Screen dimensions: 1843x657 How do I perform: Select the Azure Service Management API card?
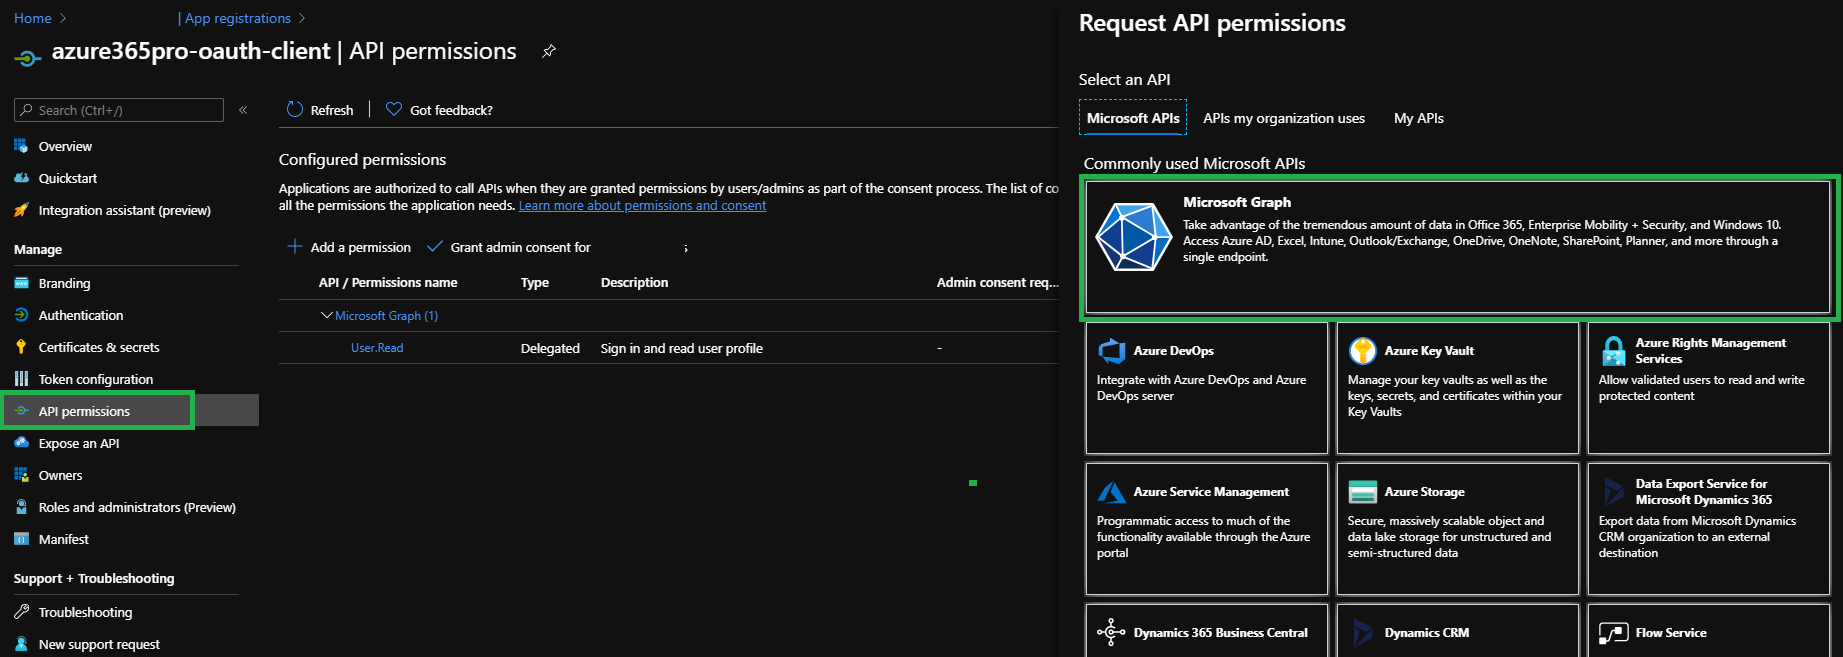tap(1207, 528)
